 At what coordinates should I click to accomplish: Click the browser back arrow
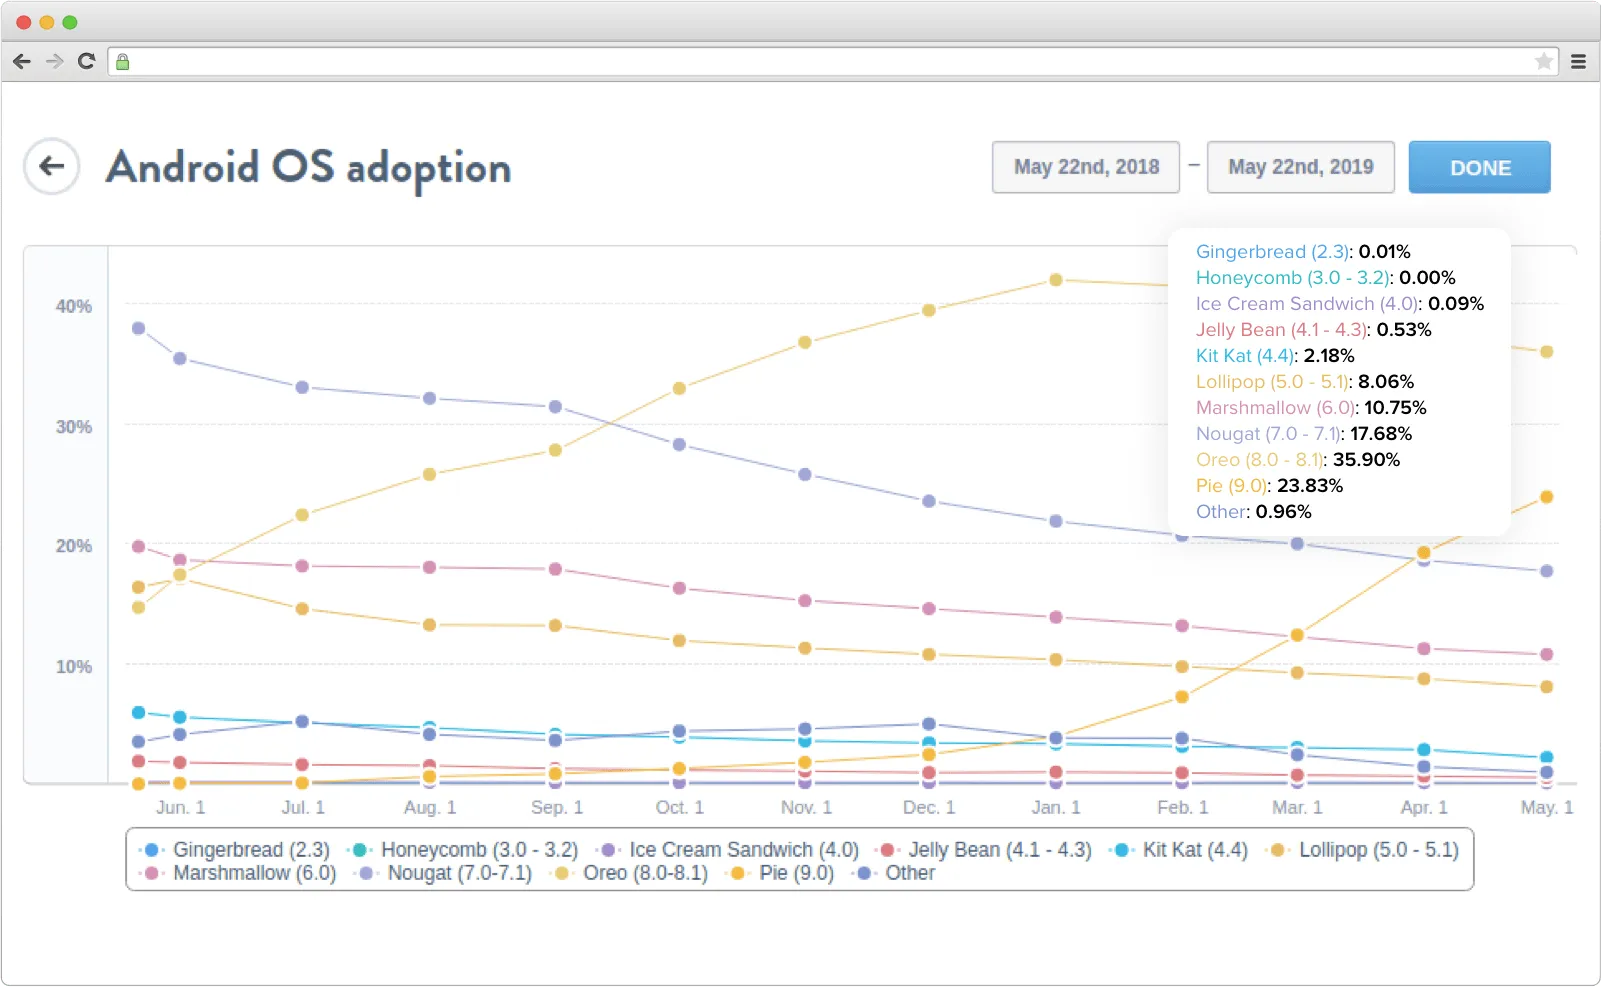22,62
